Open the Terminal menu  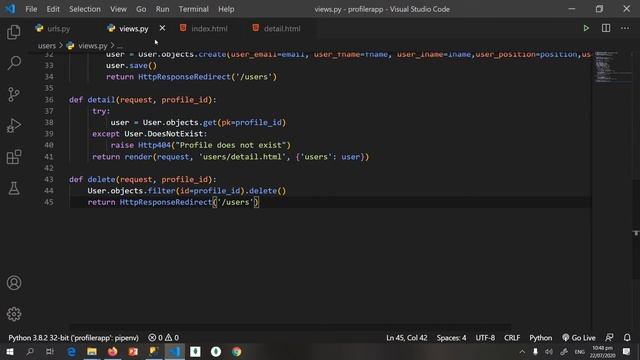(193, 9)
